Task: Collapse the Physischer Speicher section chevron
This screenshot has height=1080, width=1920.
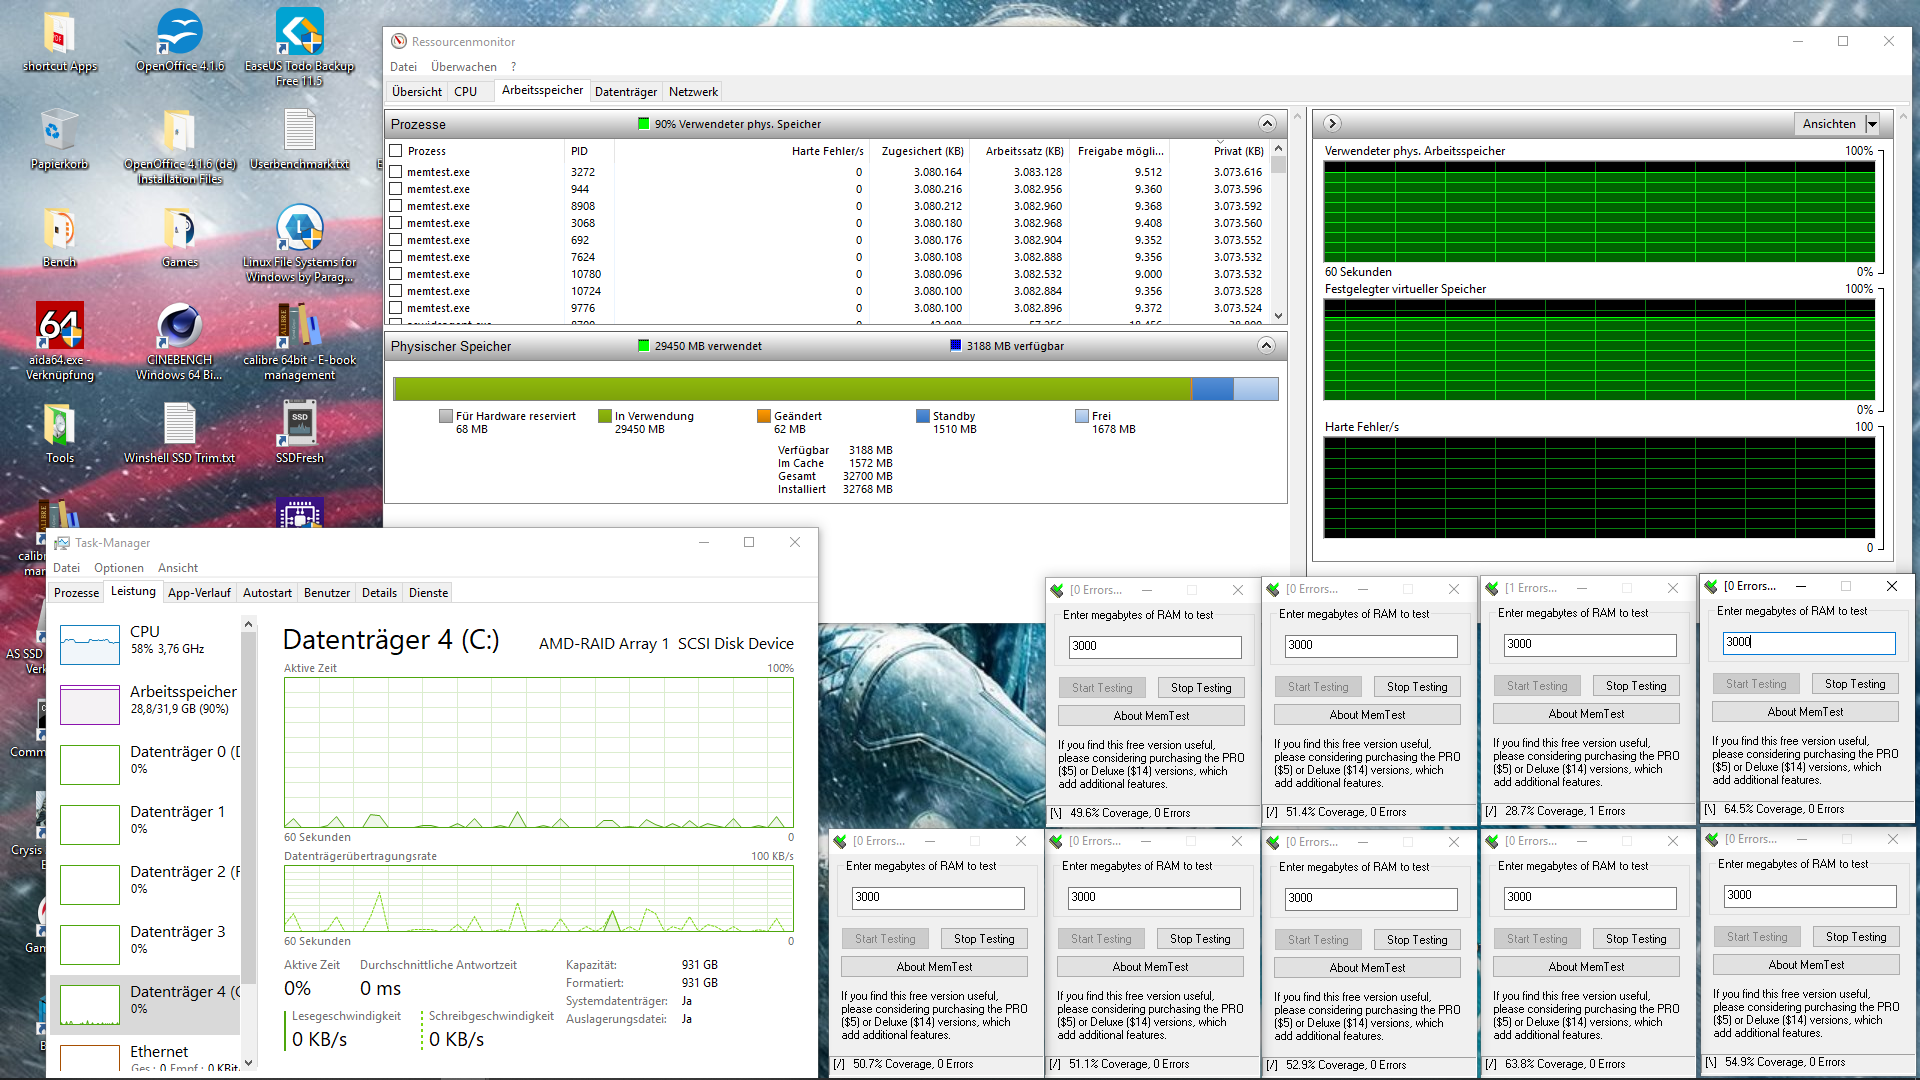Action: coord(1266,346)
